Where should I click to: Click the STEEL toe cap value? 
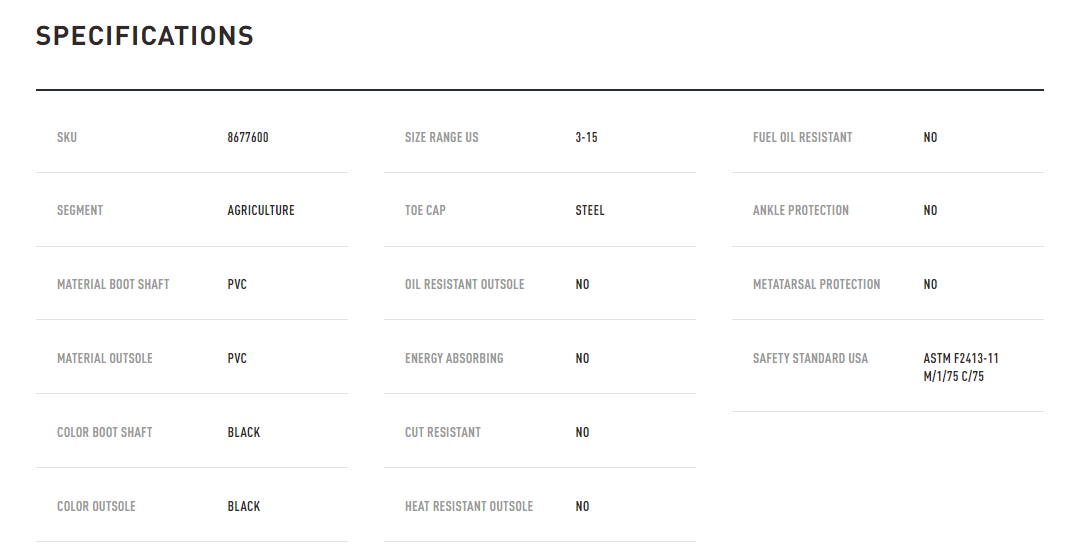pos(590,210)
